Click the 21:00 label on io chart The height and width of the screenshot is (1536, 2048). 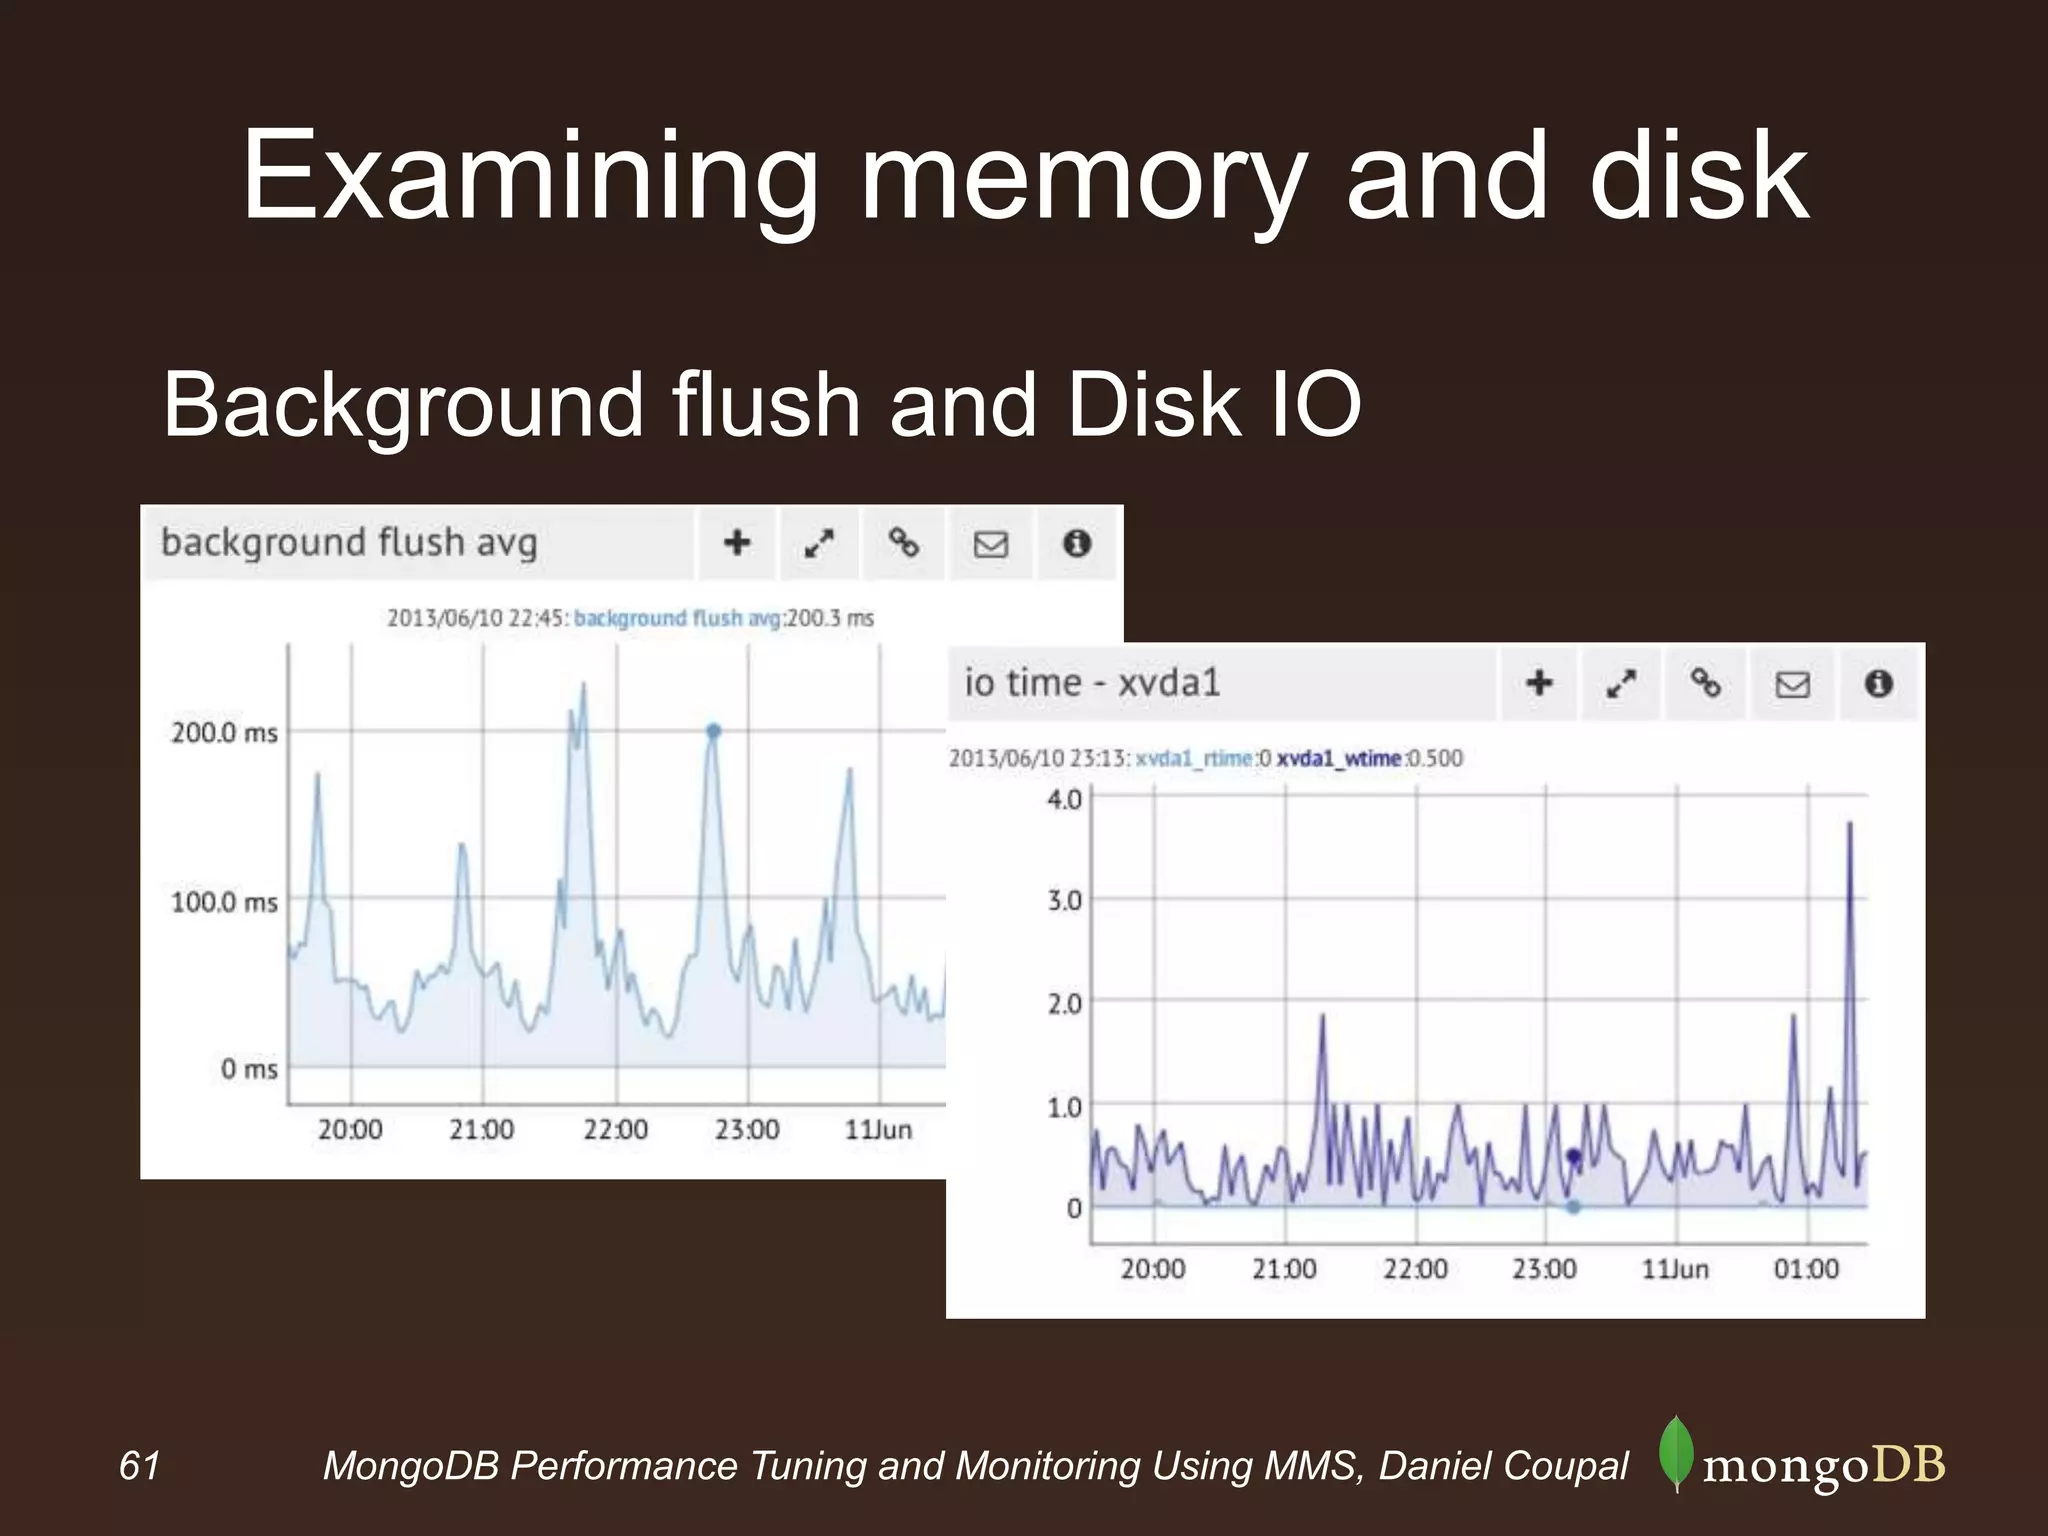(x=1284, y=1269)
